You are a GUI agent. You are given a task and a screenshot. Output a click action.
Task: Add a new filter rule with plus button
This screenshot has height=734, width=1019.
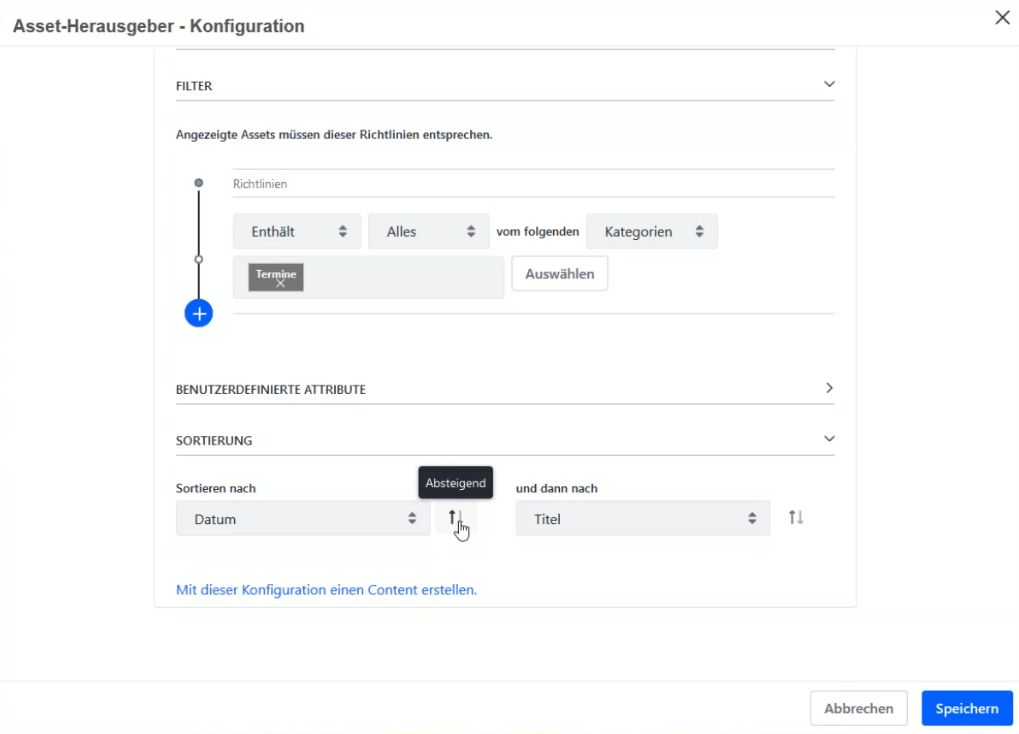[199, 314]
